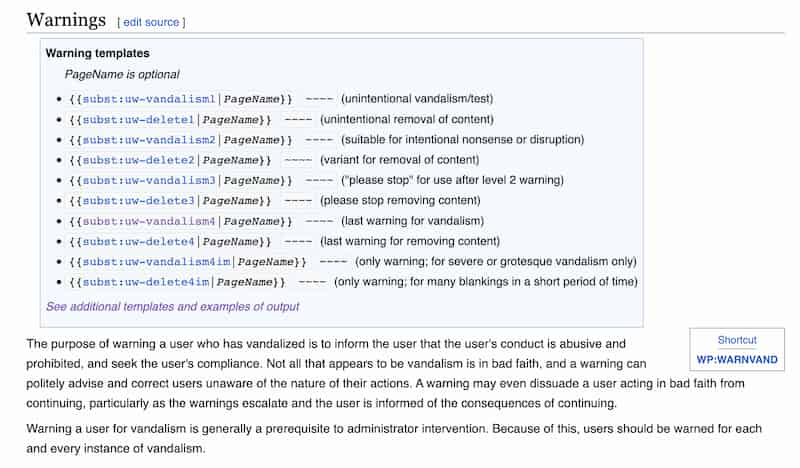Select the uw-vandalism3 template link

[149, 180]
